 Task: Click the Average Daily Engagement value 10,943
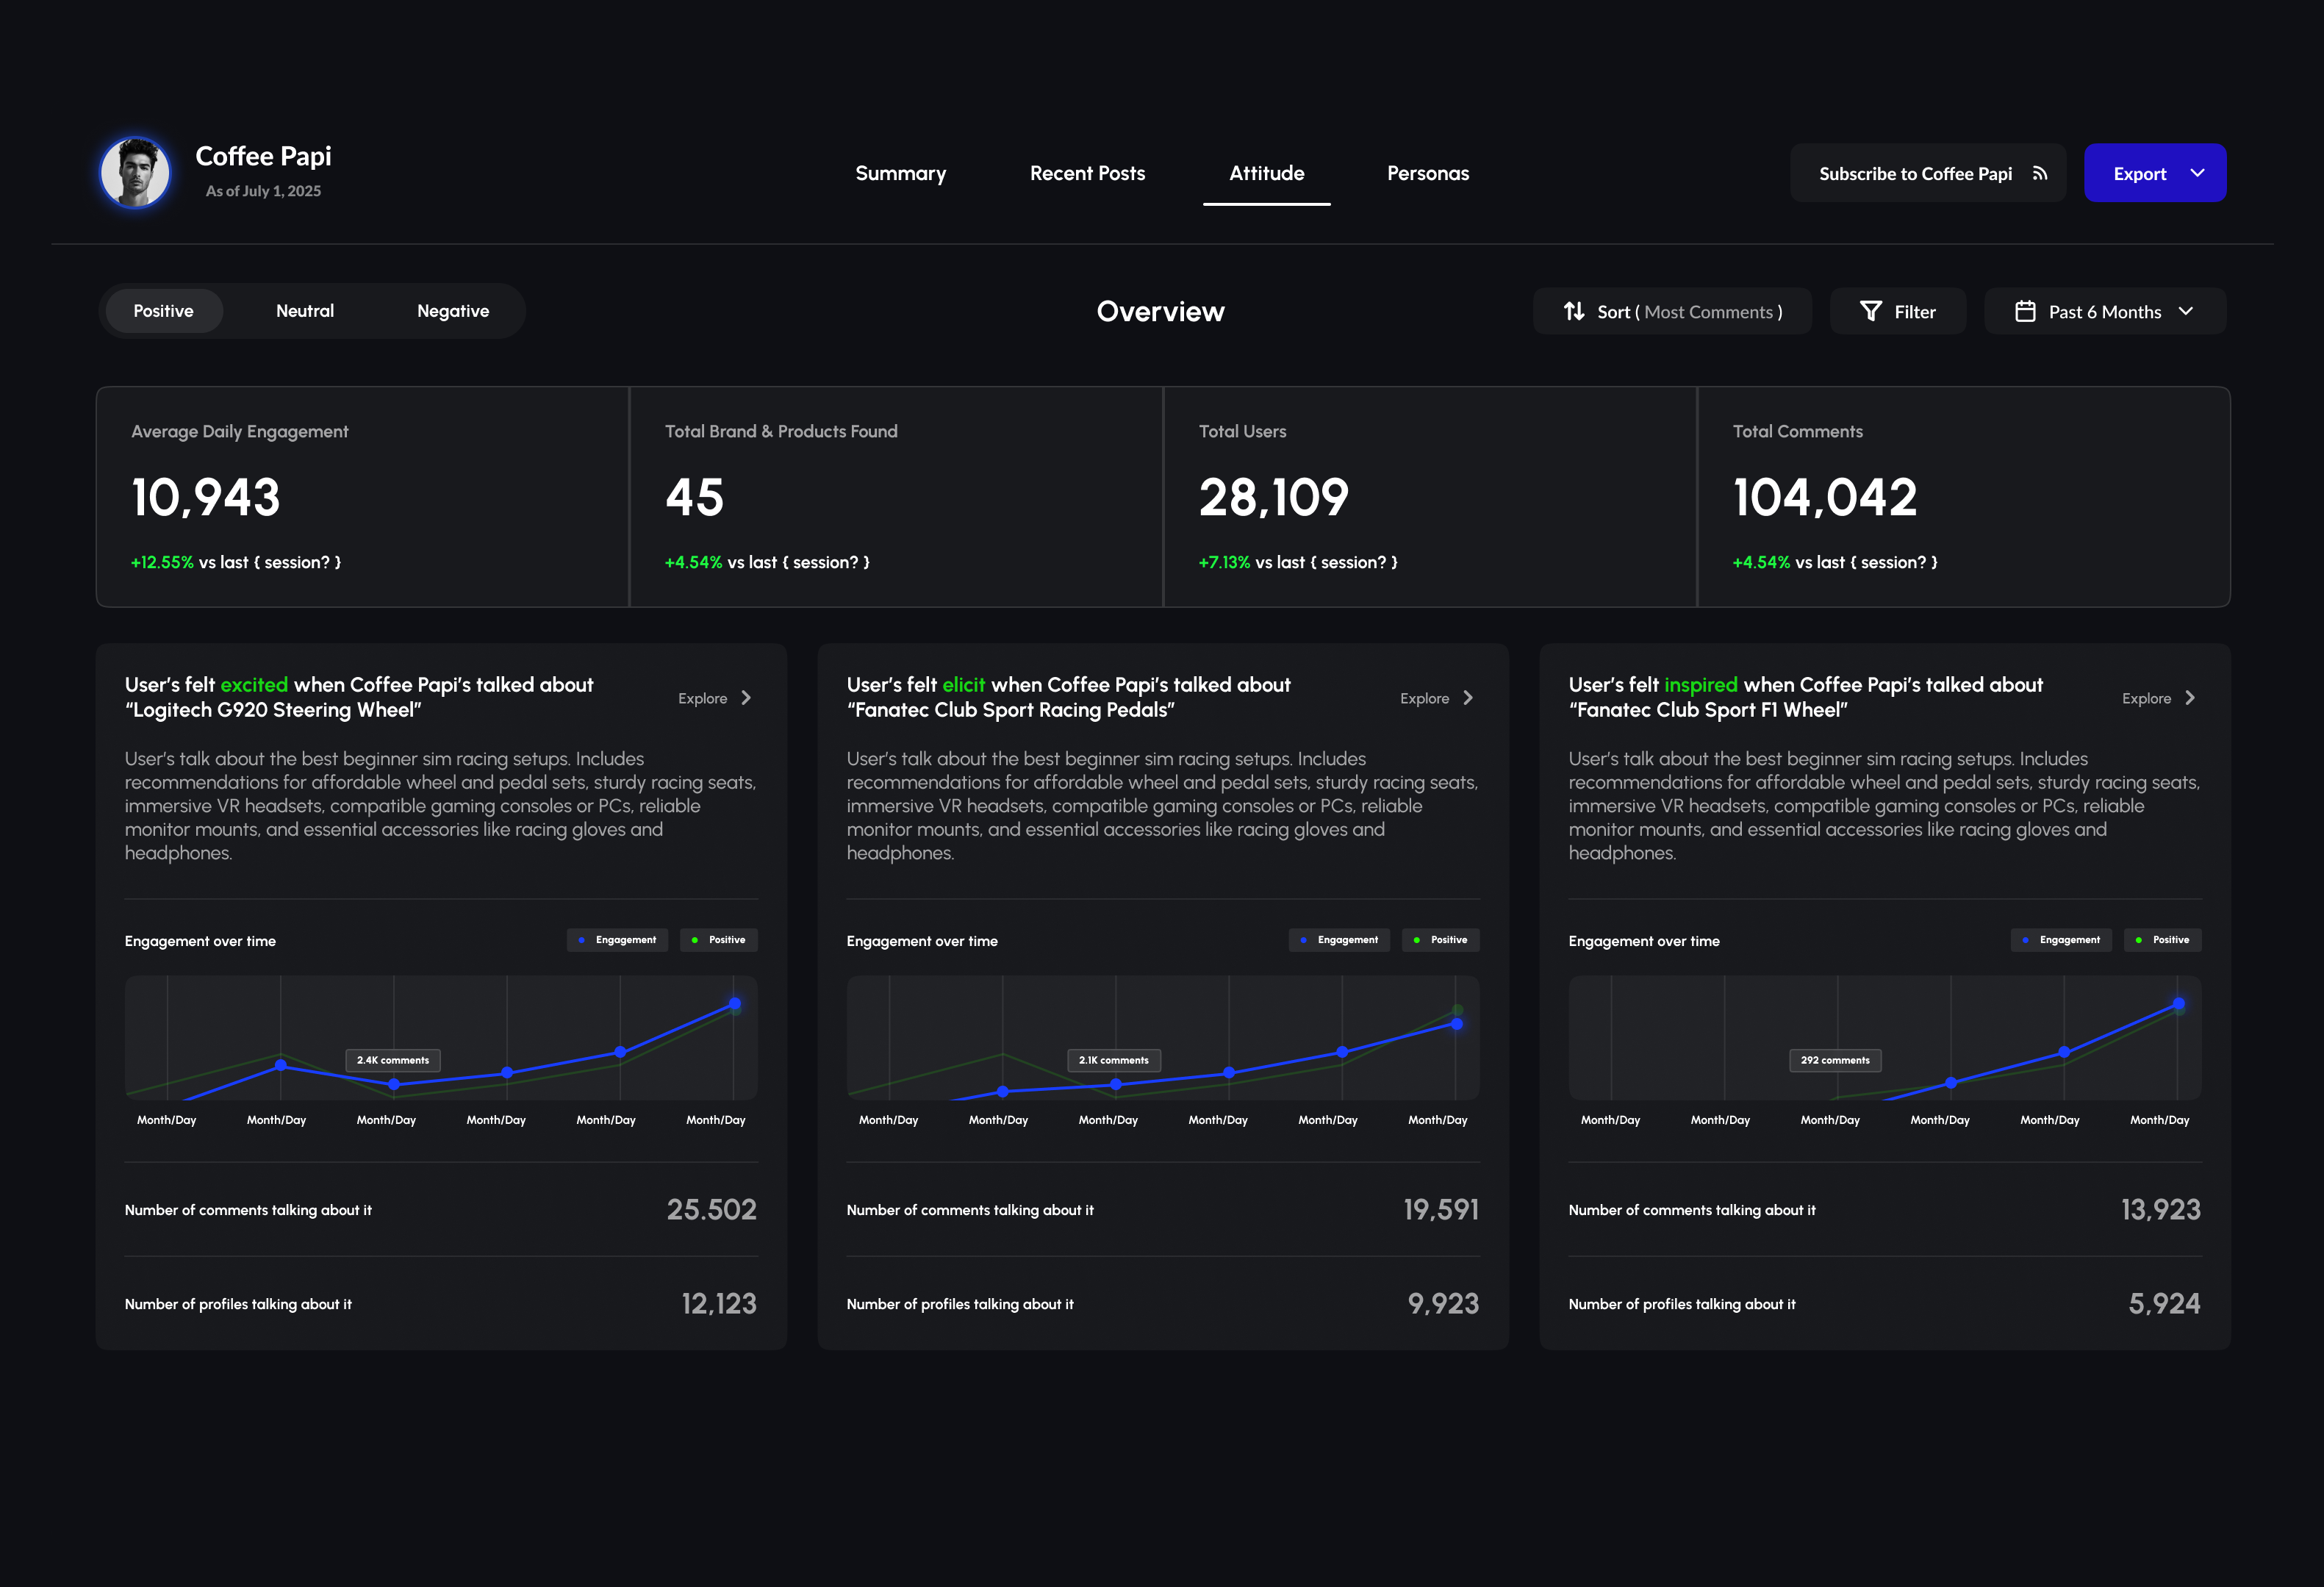[x=206, y=498]
